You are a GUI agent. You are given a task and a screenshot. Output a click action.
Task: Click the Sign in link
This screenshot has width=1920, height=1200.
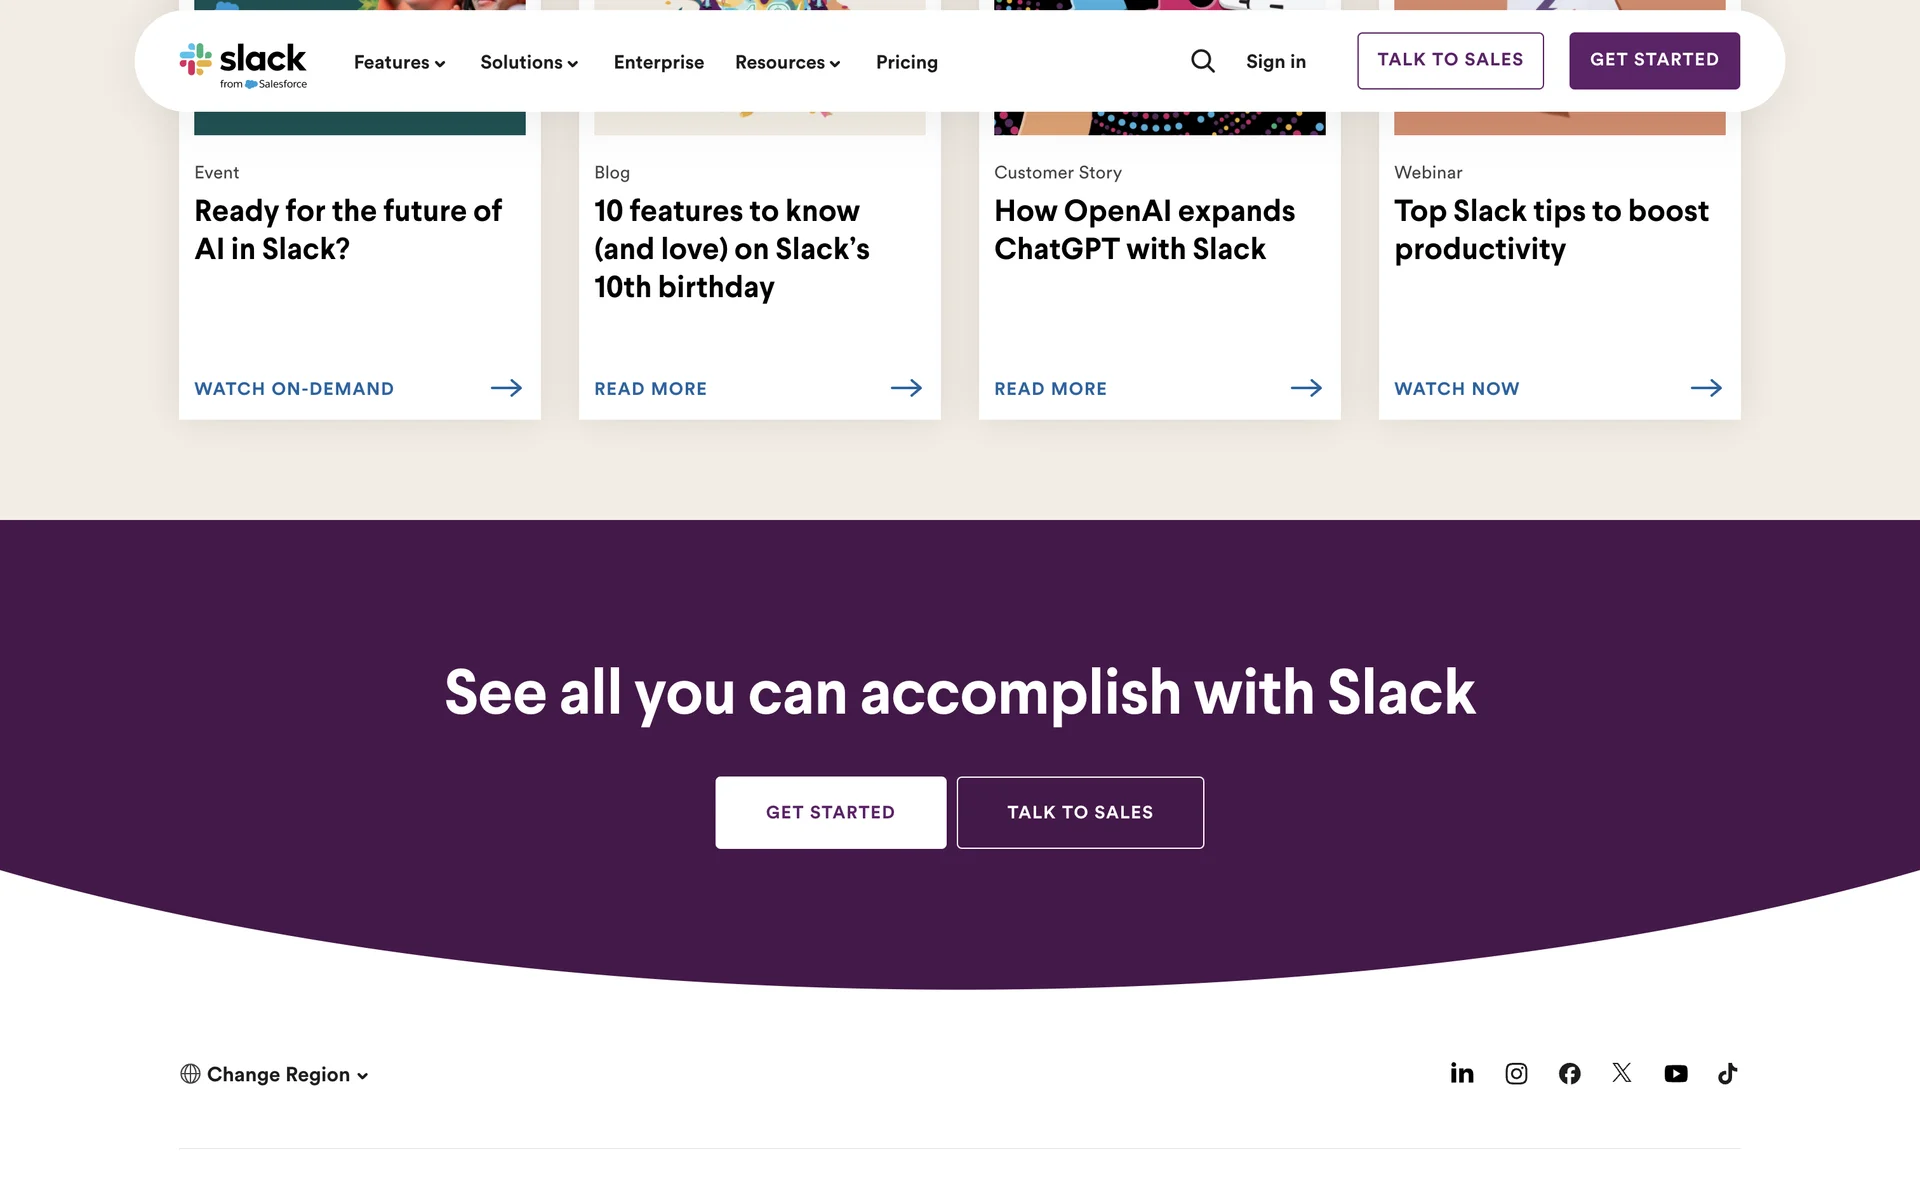coord(1275,61)
